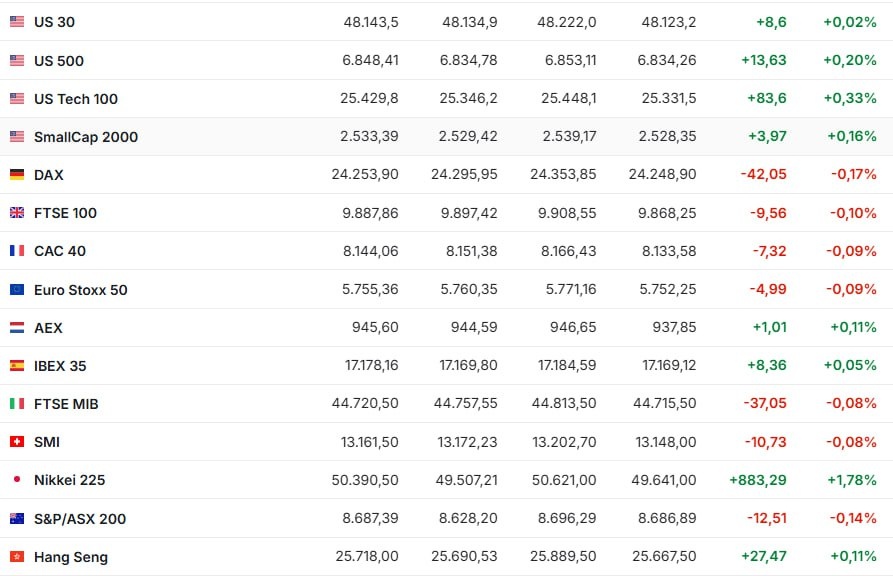Image resolution: width=893 pixels, height=576 pixels.
Task: Click the DAX last price 24.253,90
Action: click(365, 174)
